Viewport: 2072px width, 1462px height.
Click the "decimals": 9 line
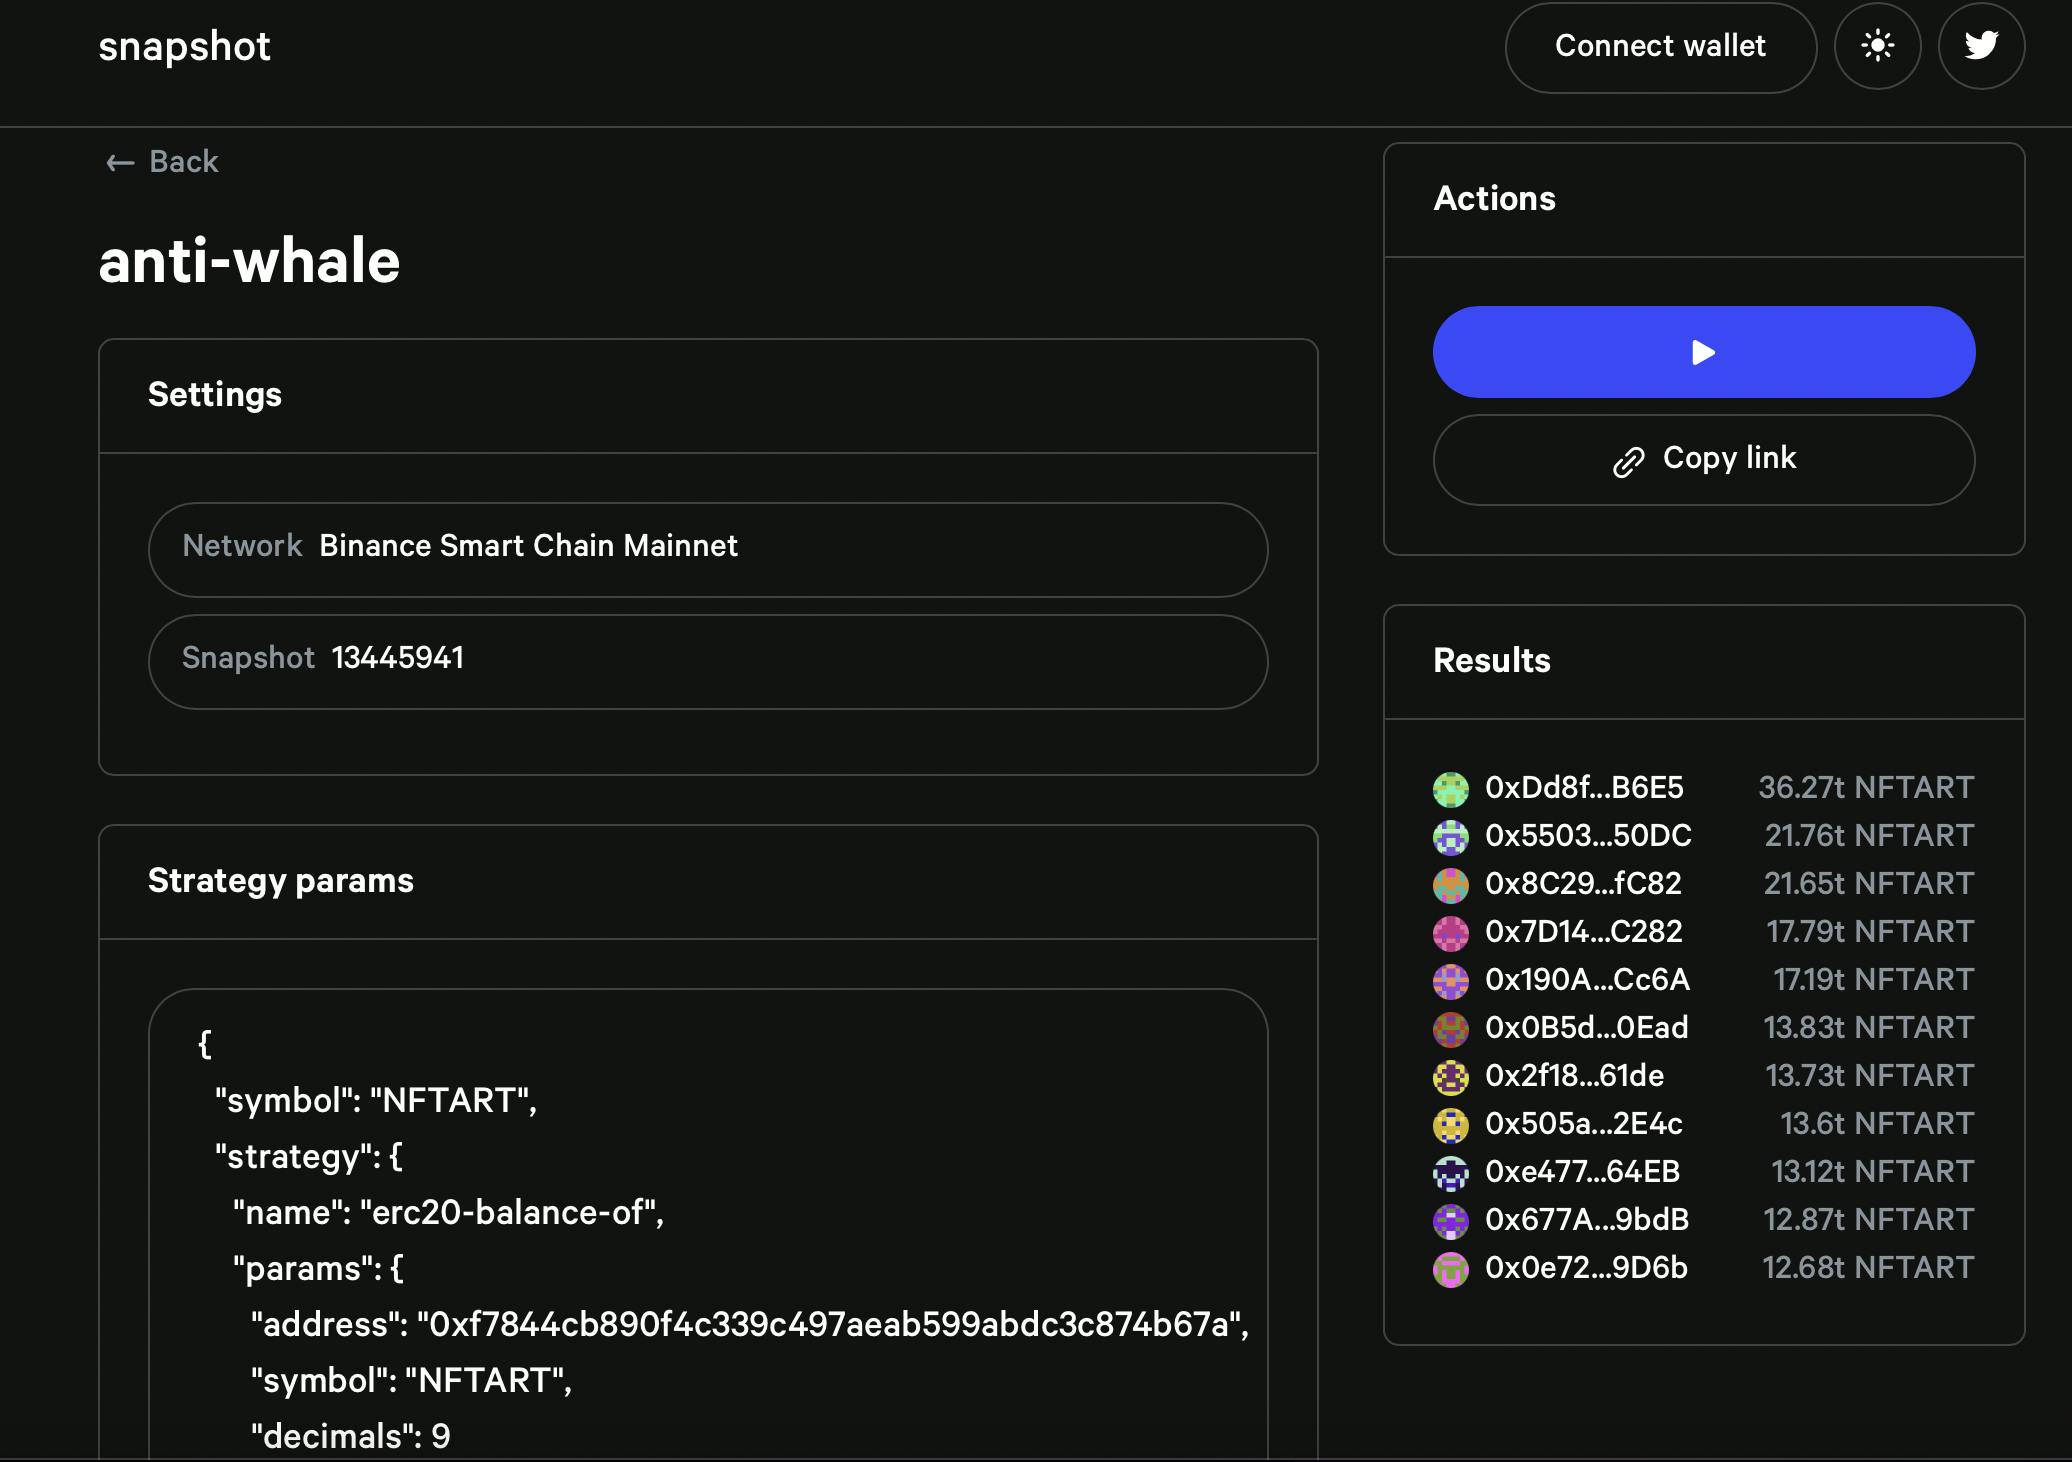(x=350, y=1437)
